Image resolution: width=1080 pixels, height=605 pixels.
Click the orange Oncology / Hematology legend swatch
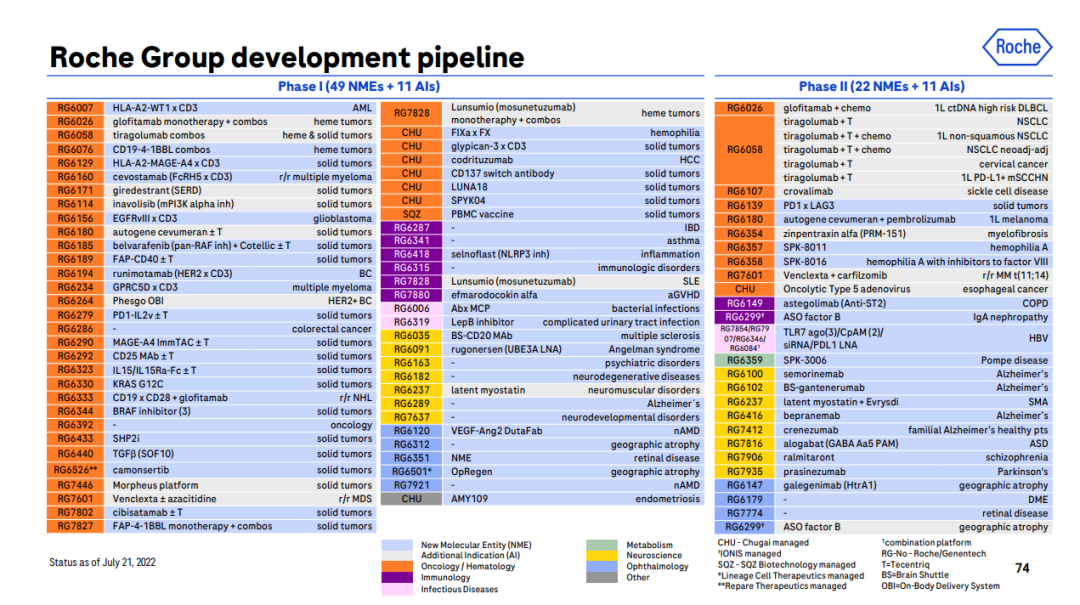point(397,566)
